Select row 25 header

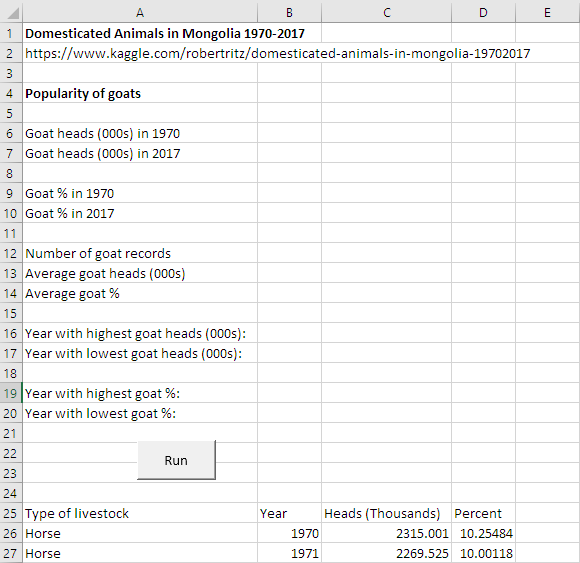pos(11,513)
